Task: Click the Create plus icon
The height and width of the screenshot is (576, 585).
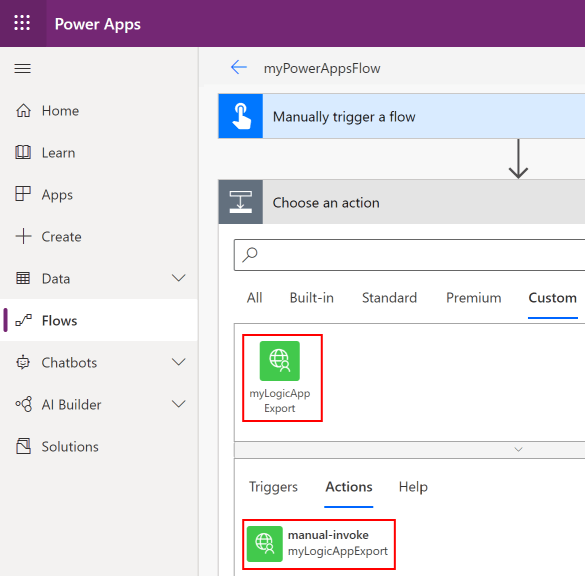Action: (x=23, y=236)
